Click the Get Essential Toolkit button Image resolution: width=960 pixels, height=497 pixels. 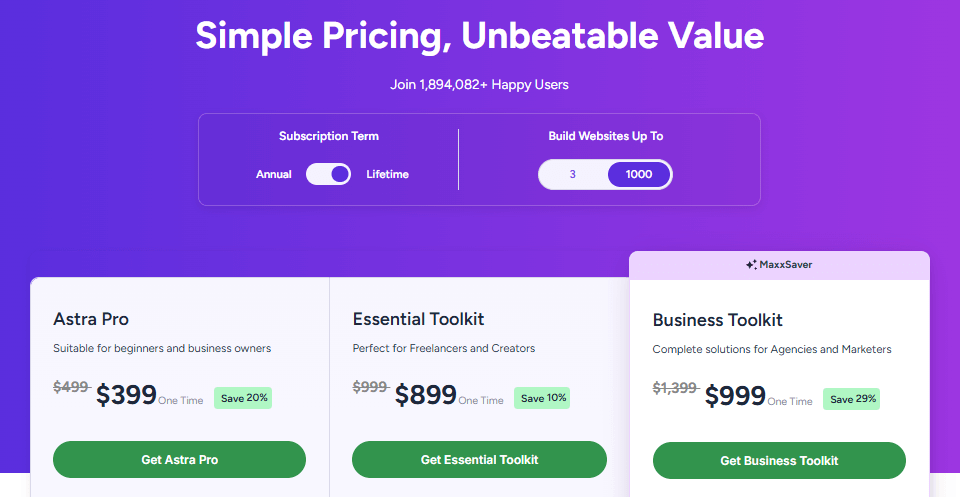click(x=479, y=460)
